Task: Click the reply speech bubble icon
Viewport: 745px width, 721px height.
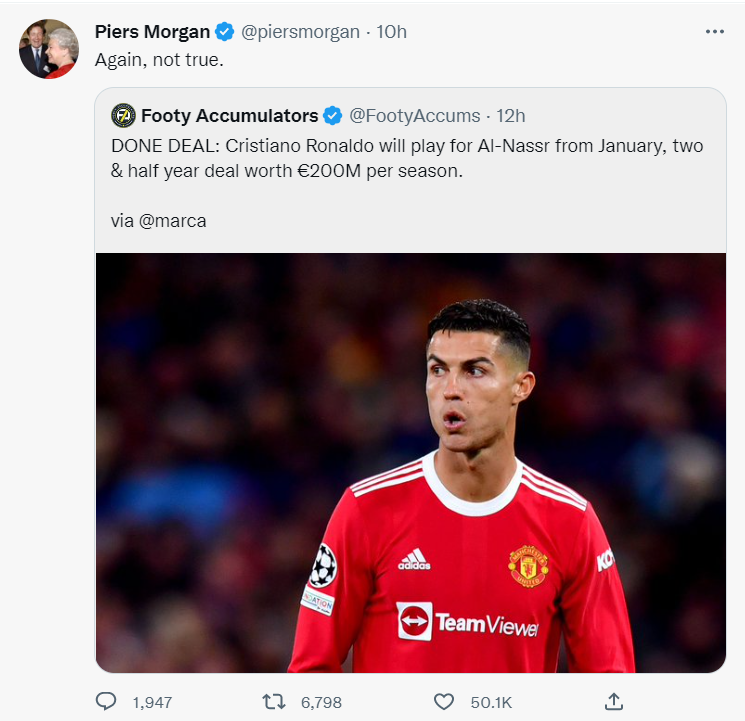Action: (x=106, y=701)
